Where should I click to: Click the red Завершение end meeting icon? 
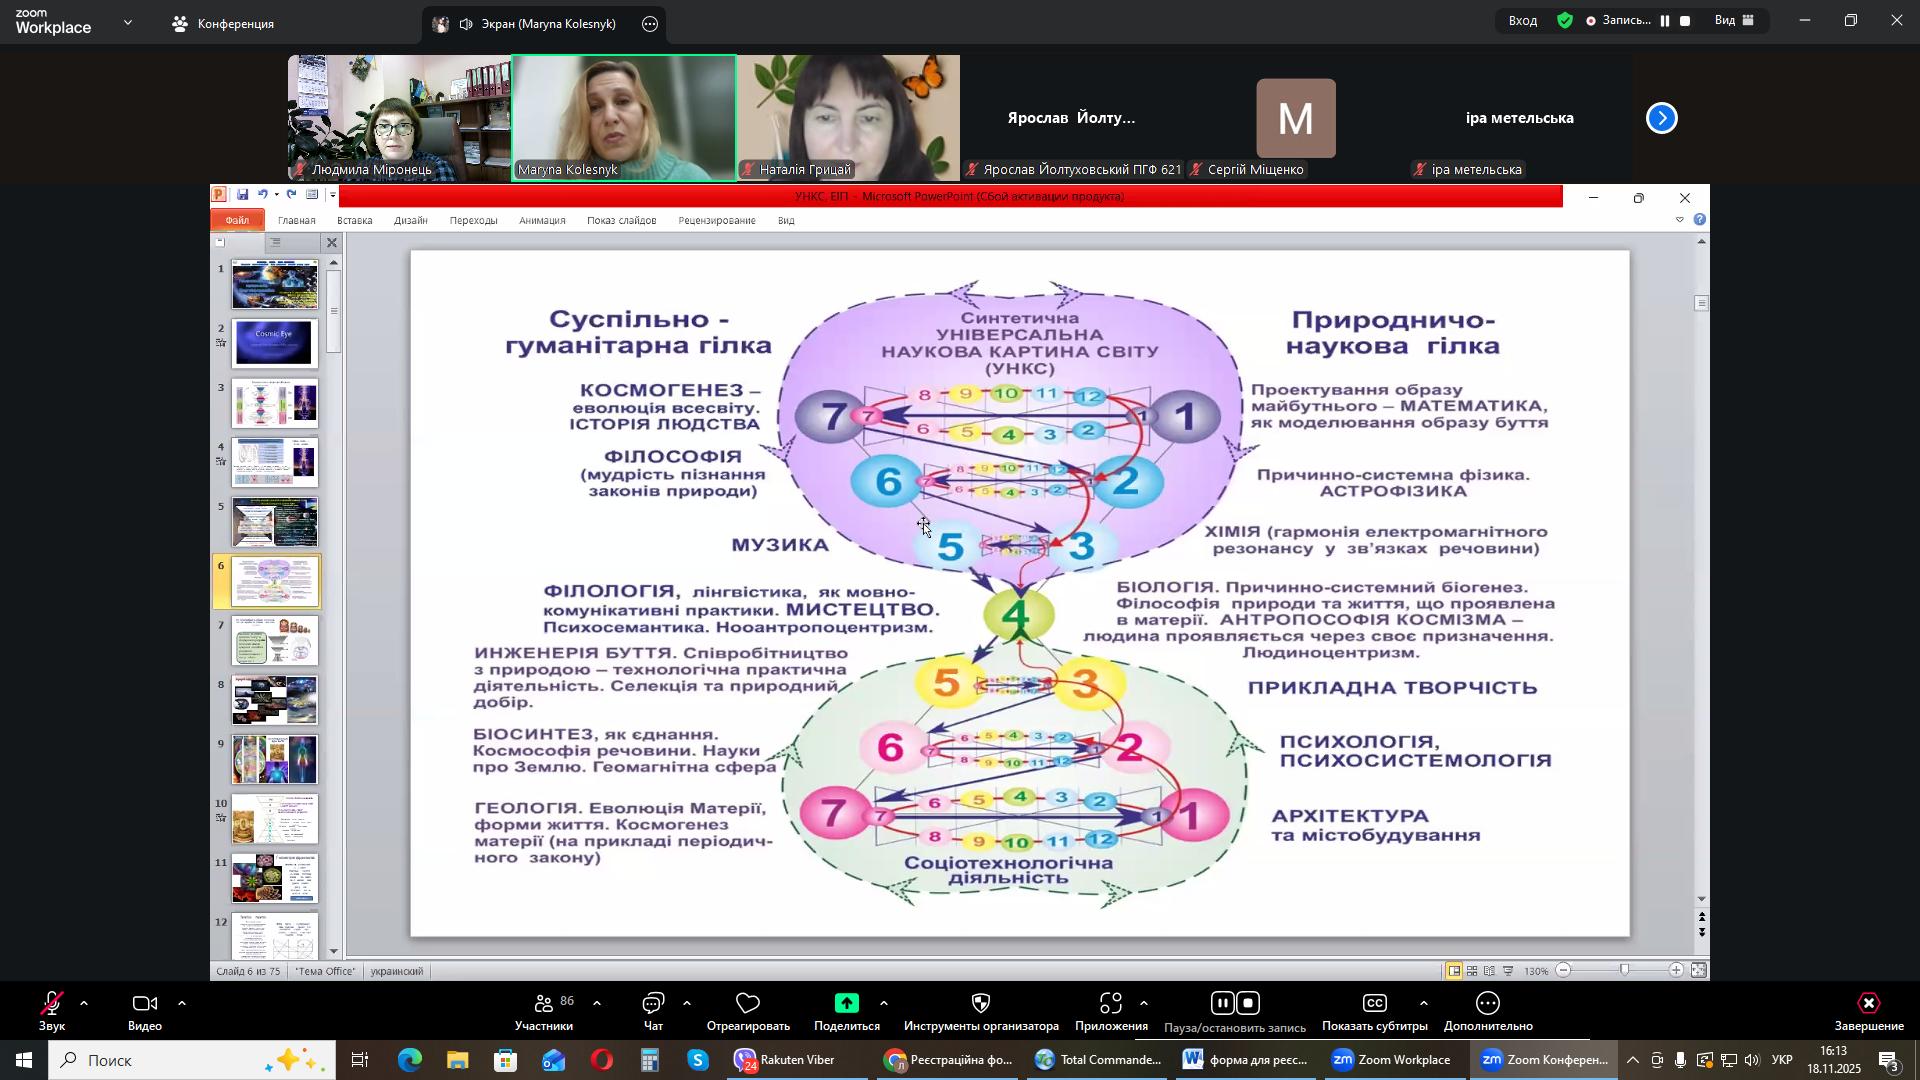pyautogui.click(x=1868, y=1005)
